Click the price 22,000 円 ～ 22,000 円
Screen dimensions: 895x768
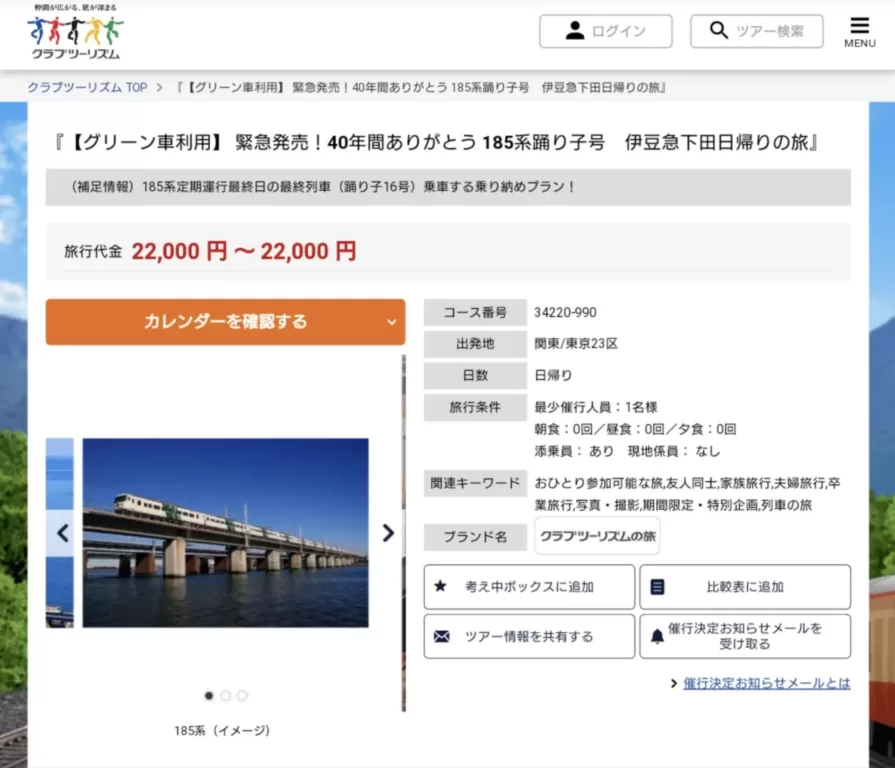[244, 251]
